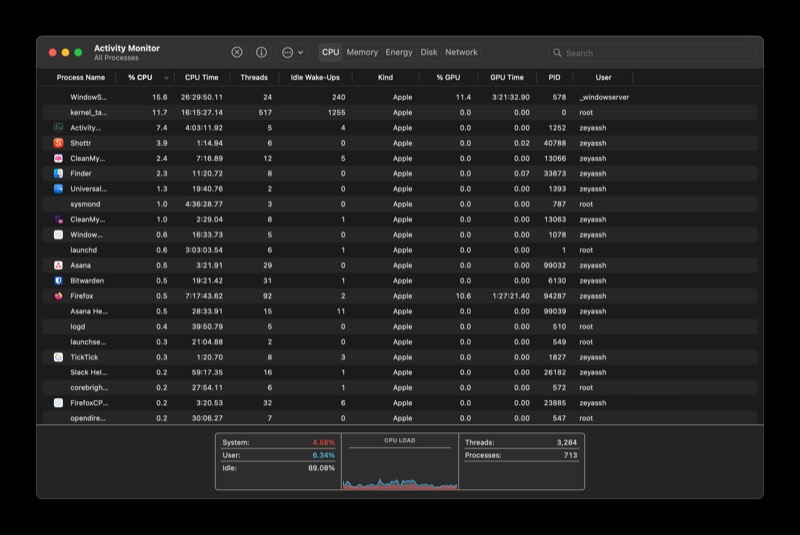The image size is (800, 535).
Task: Select the launchse... process row
Action: (399, 342)
